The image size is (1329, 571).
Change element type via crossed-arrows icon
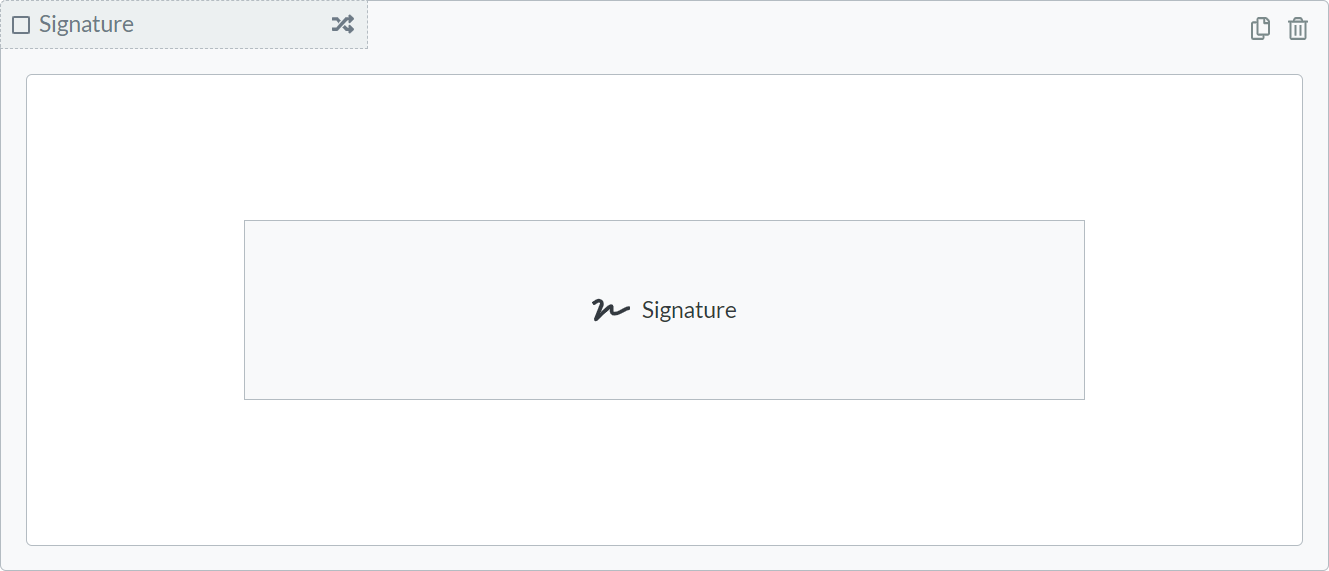tap(343, 25)
